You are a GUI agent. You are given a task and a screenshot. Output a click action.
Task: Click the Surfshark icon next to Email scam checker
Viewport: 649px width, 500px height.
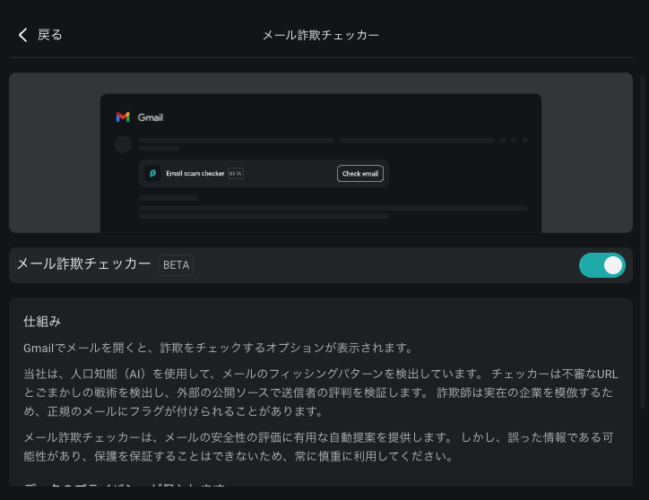[x=152, y=173]
